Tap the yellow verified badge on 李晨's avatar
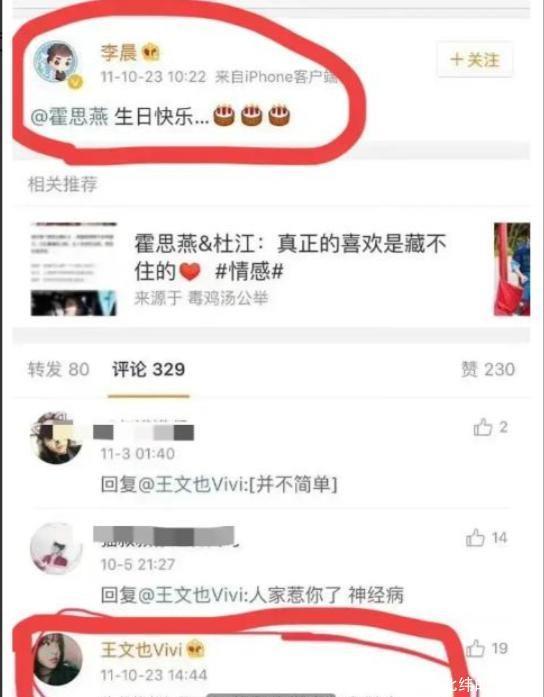Screen dimensions: 544x697 tap(75, 82)
